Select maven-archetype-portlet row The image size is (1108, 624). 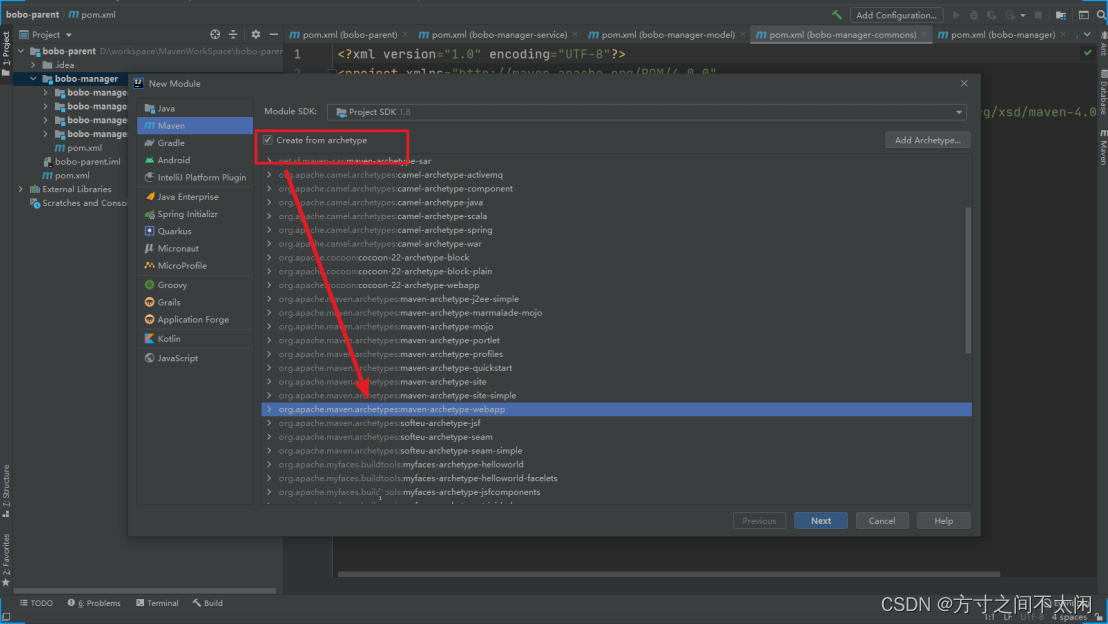tap(616, 341)
